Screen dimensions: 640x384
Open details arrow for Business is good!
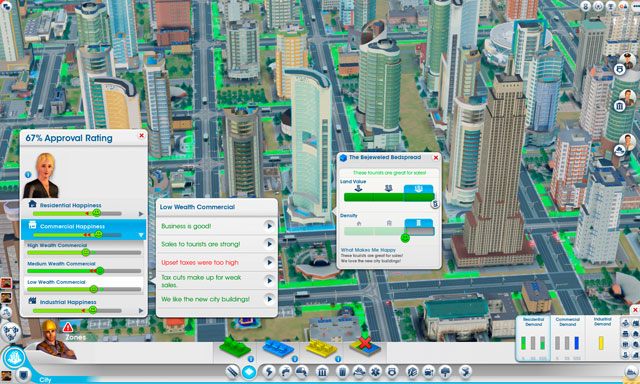pyautogui.click(x=269, y=226)
